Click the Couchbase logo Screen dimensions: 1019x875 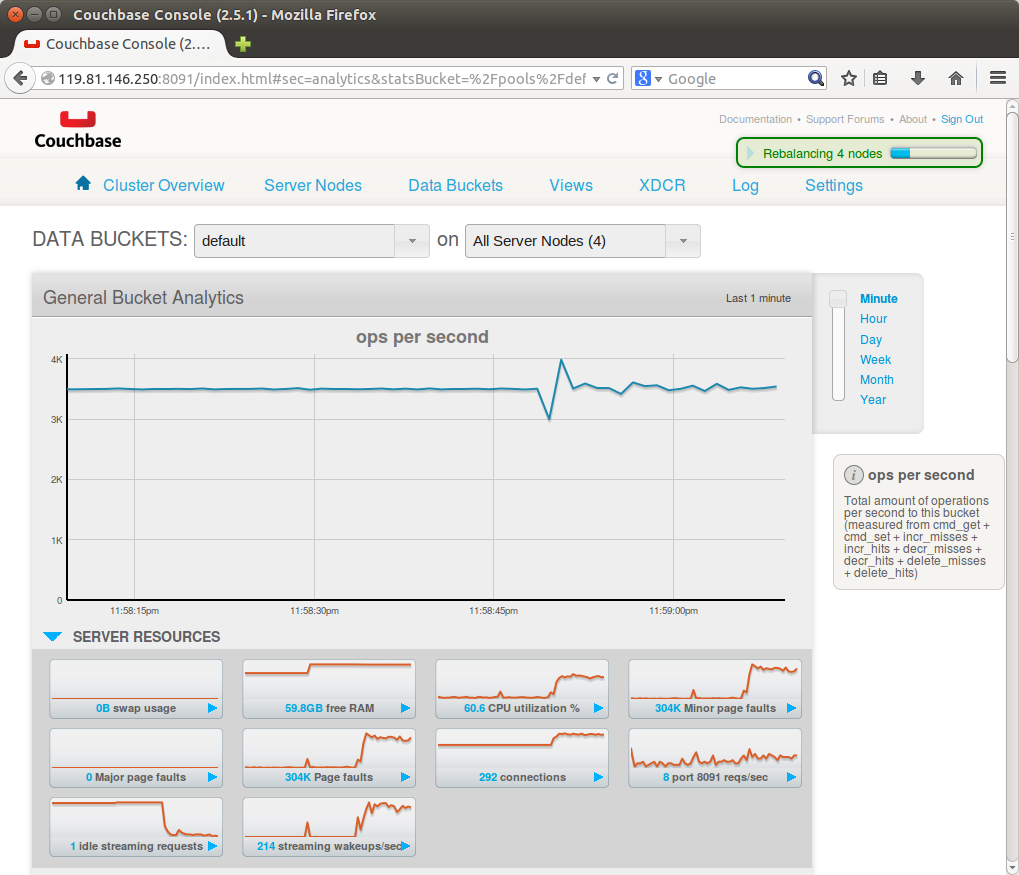tap(78, 130)
